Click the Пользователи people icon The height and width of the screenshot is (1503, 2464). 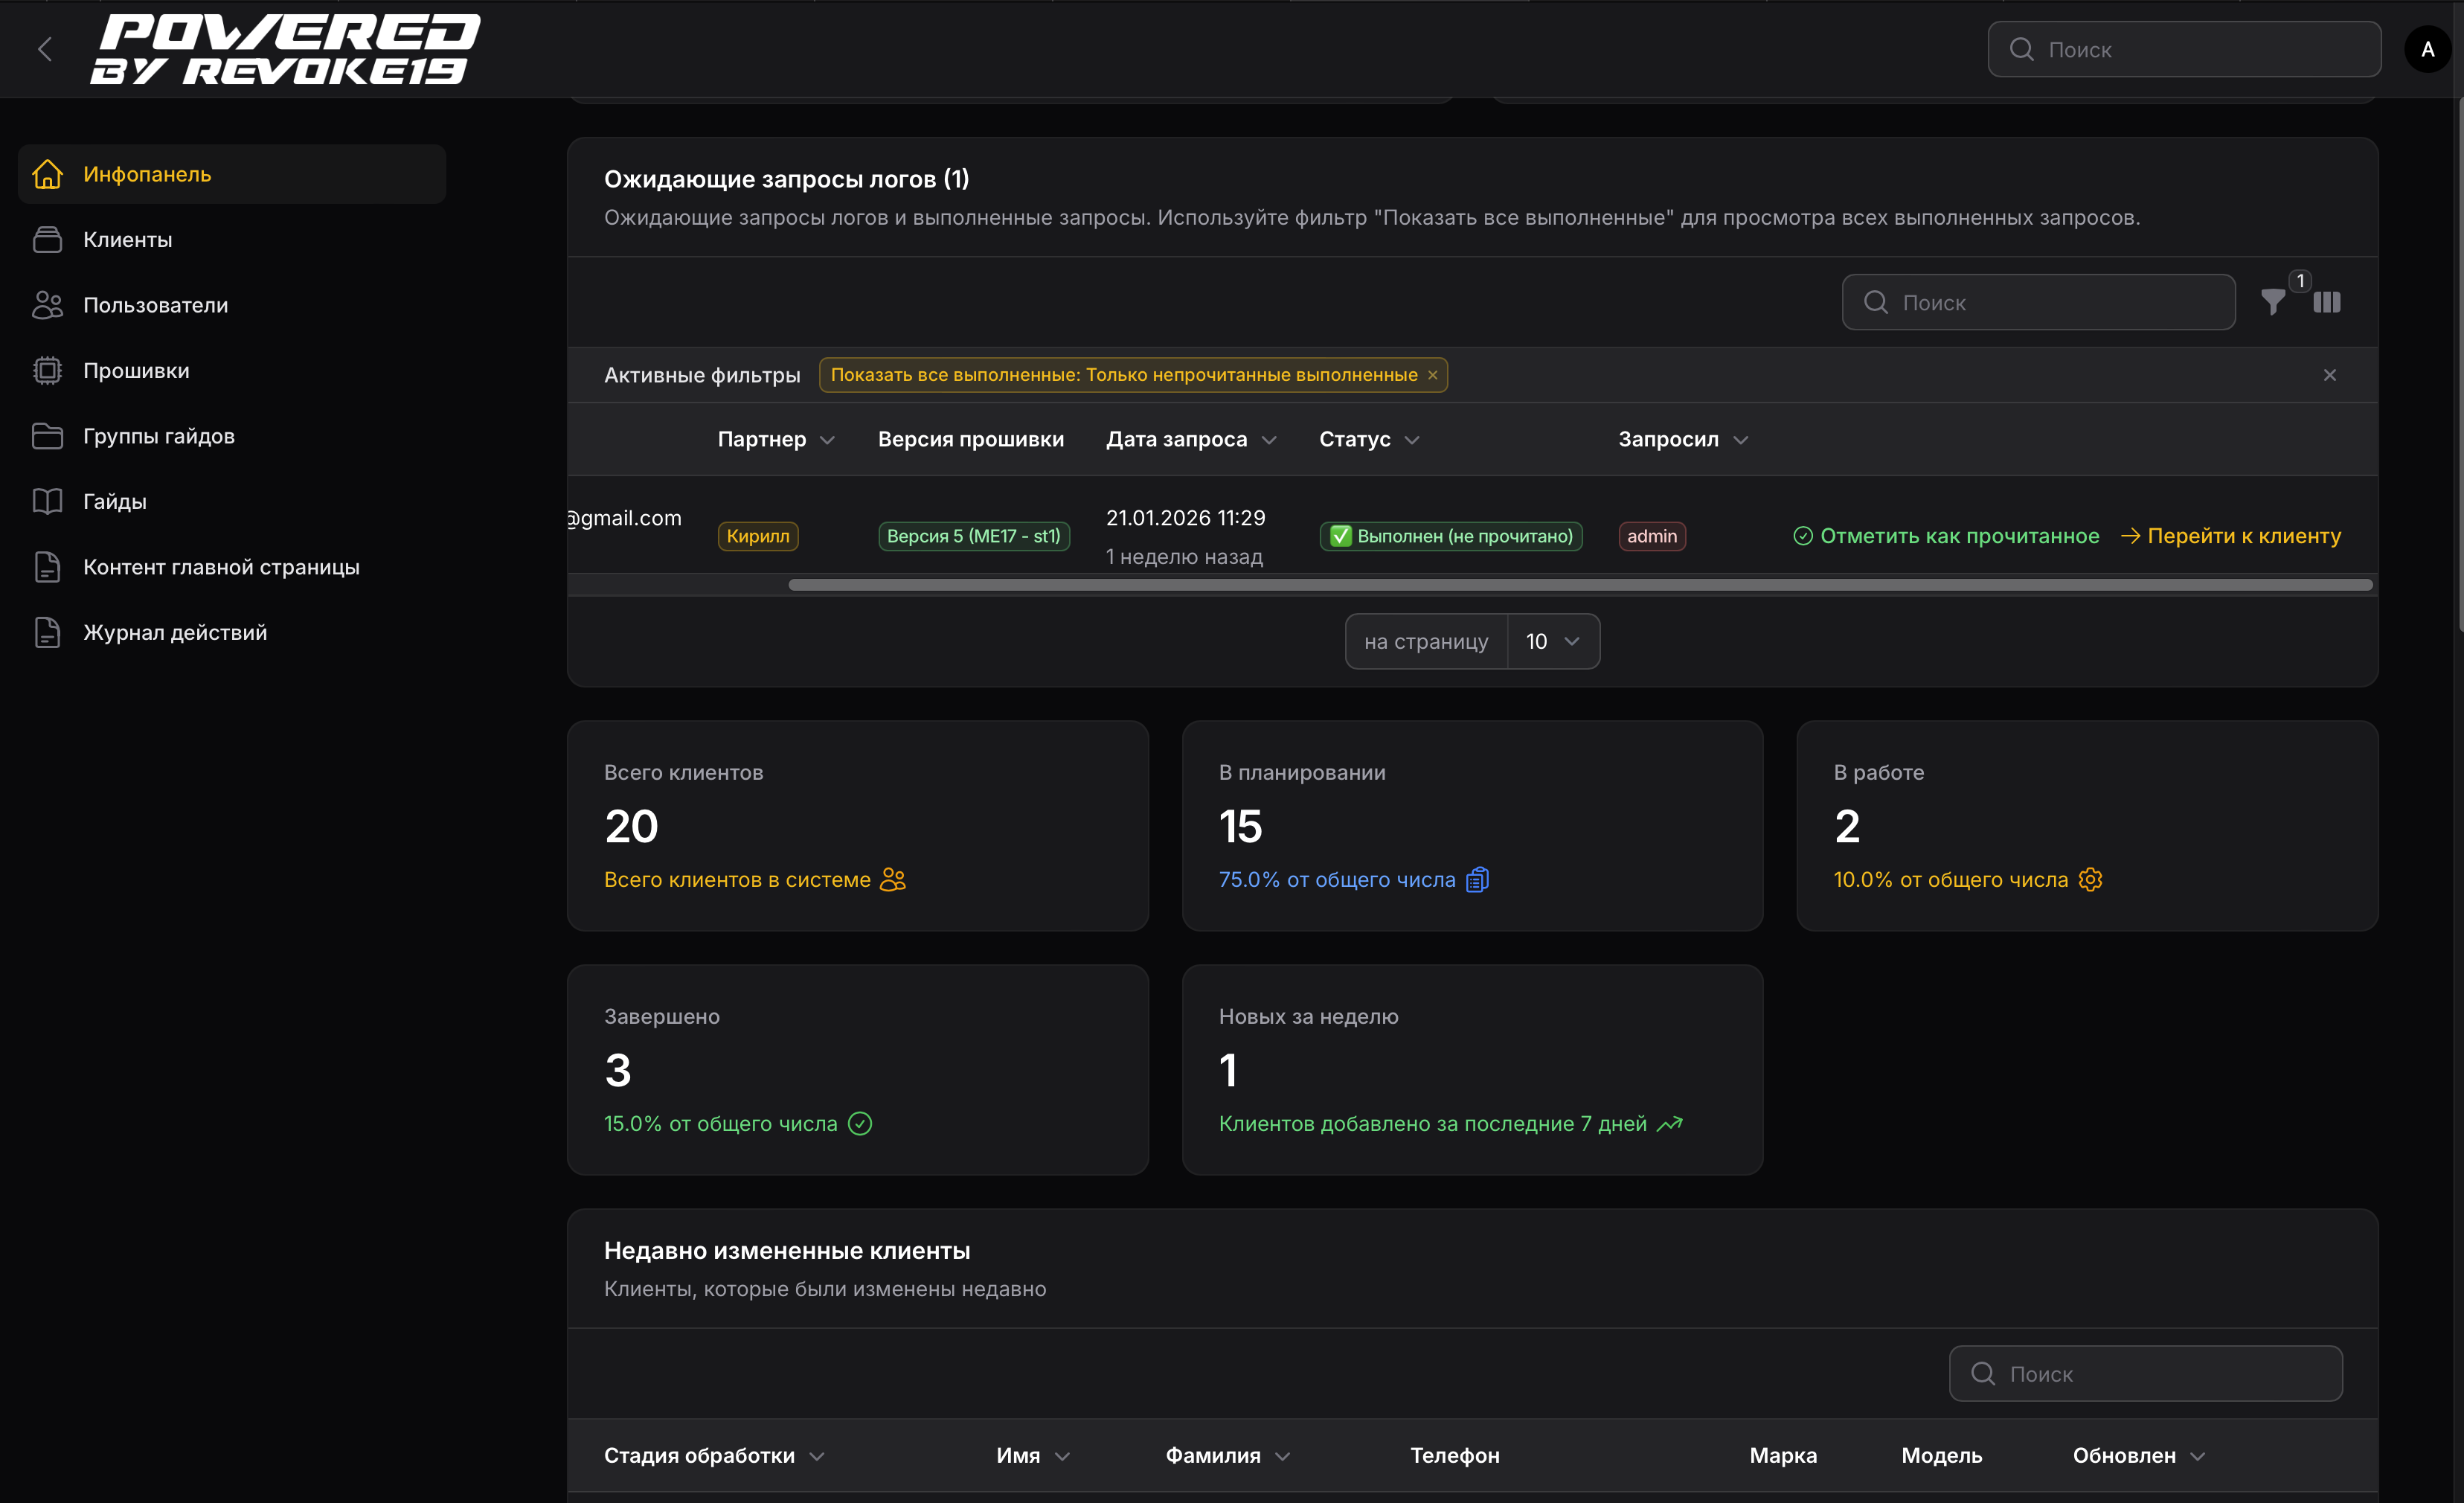47,305
